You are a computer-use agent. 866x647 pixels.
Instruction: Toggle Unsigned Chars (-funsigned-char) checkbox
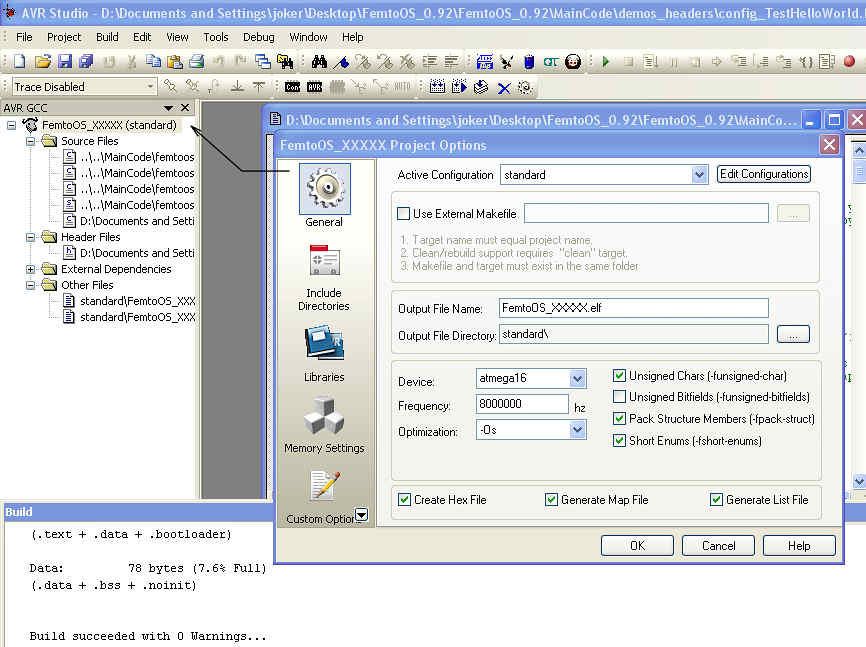[619, 376]
